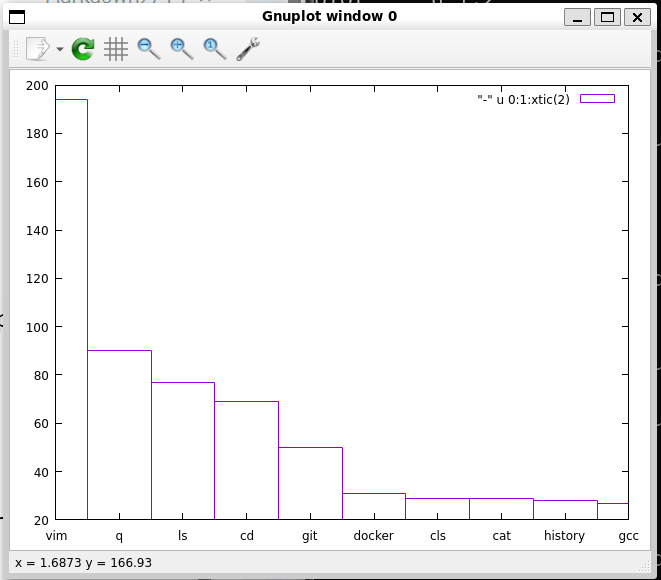The width and height of the screenshot is (661, 580).
Task: Click the docker bar in the histogram
Action: (x=374, y=506)
